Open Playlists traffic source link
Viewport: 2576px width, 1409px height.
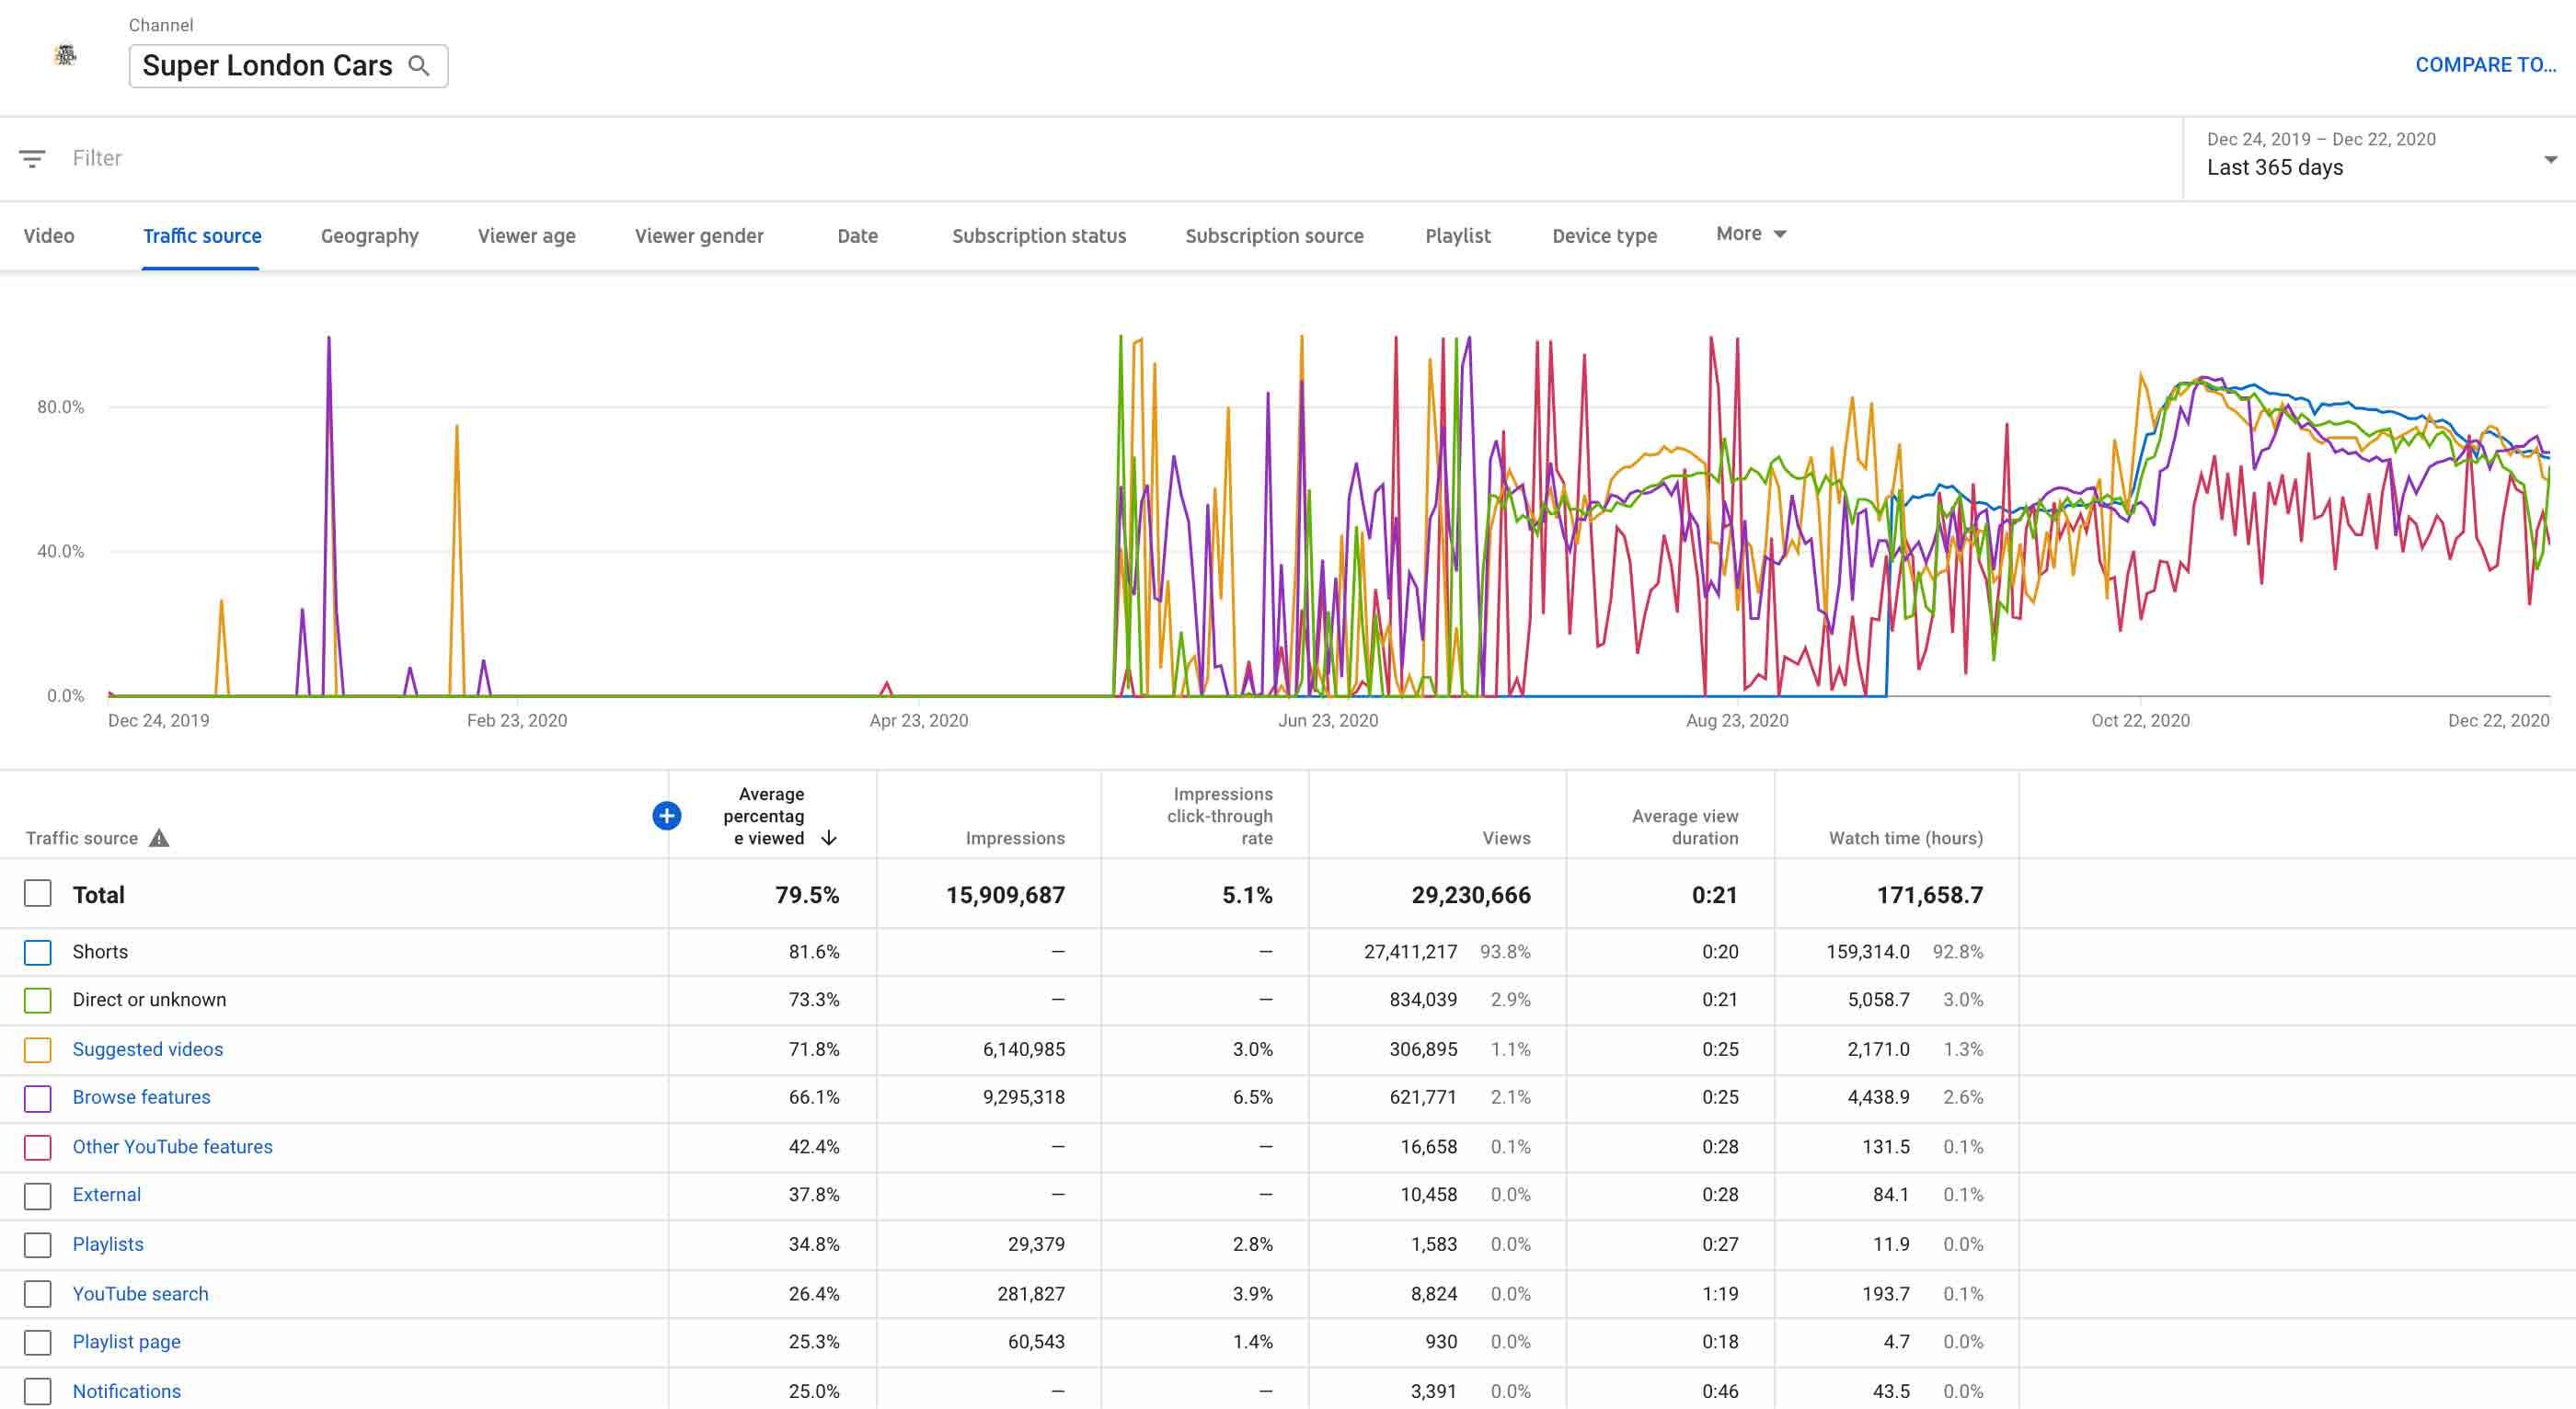(108, 1244)
